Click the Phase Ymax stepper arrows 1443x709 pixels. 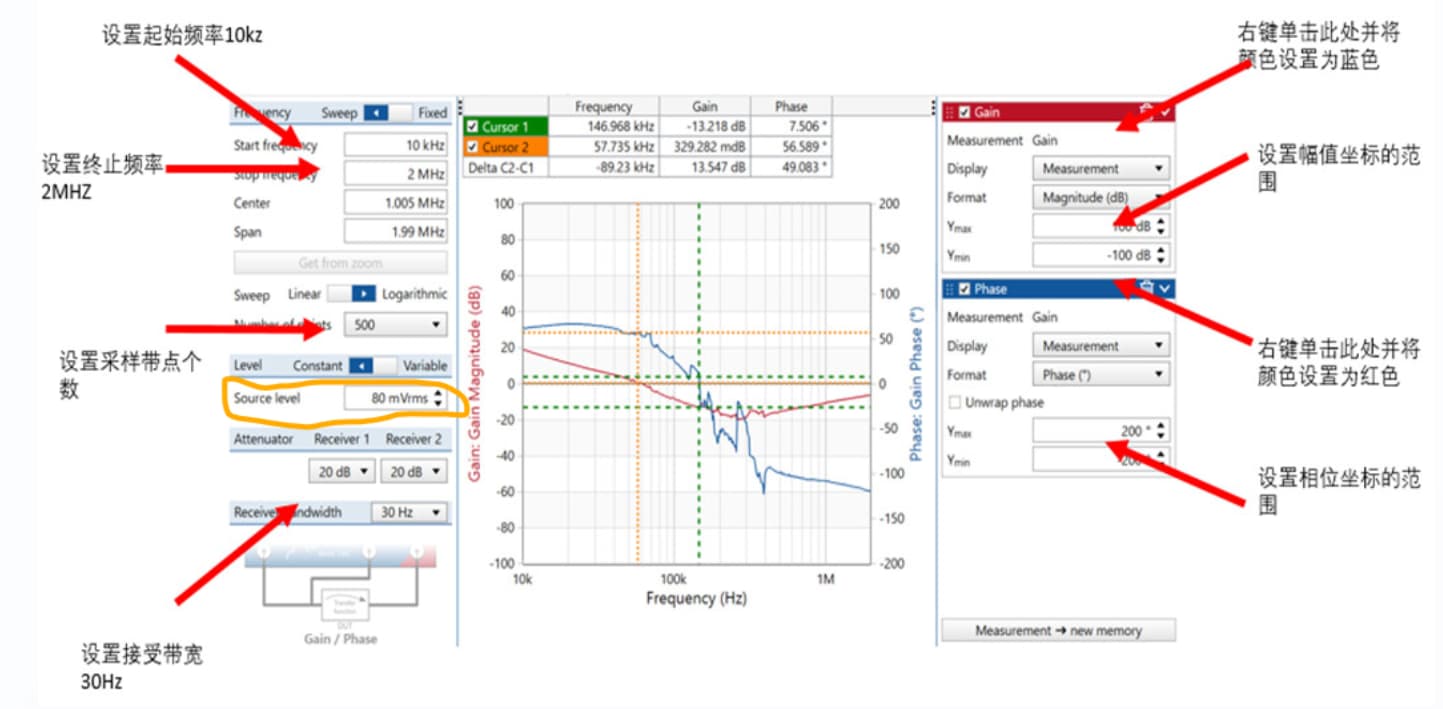click(x=1160, y=431)
